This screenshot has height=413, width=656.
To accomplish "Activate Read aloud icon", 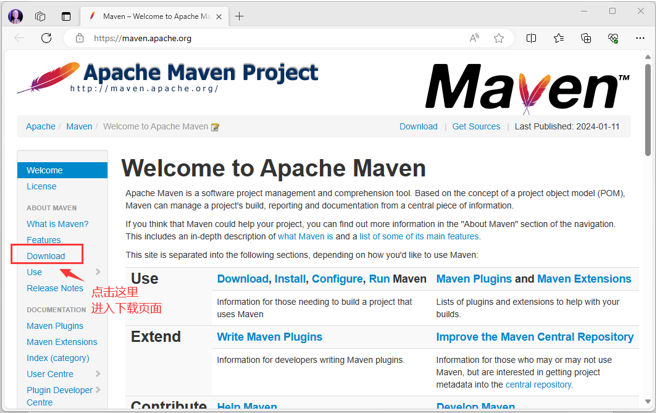I will (474, 38).
